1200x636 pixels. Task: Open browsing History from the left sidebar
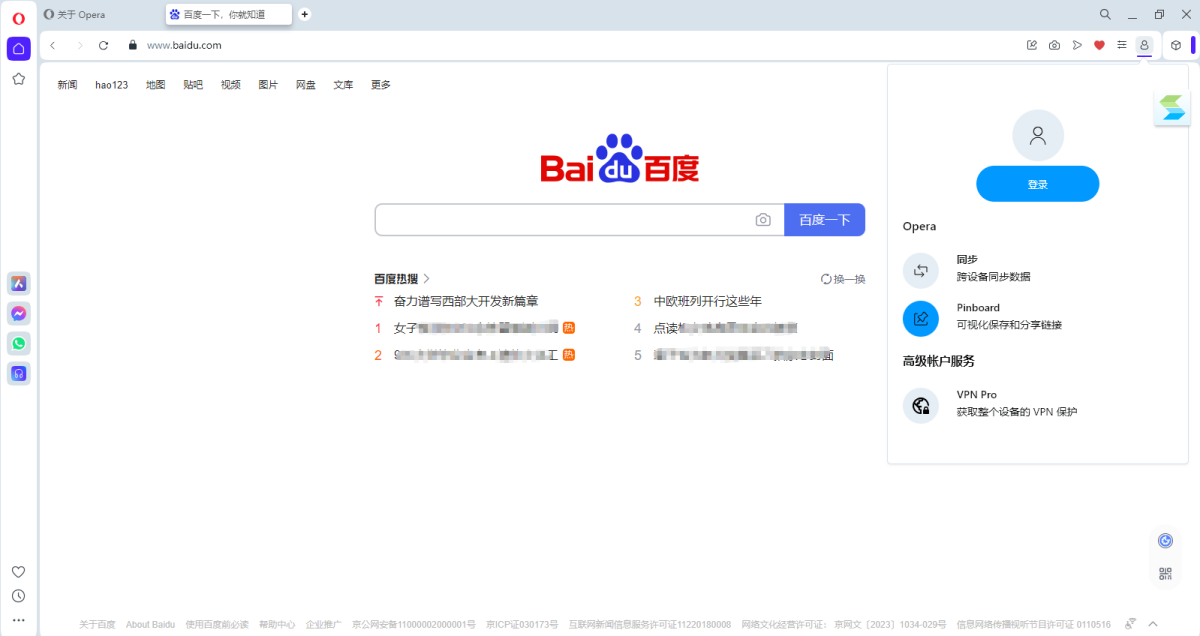tap(18, 595)
